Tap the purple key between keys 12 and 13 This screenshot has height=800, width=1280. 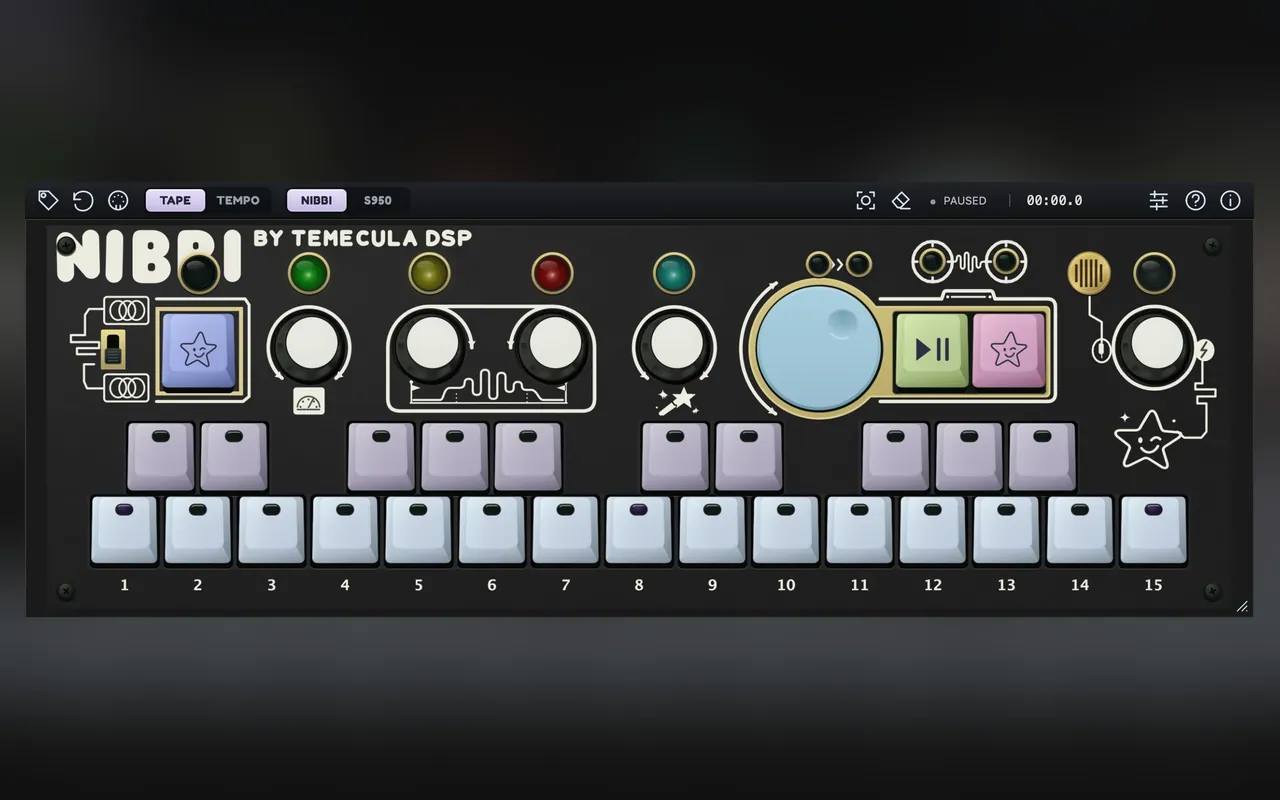(969, 456)
